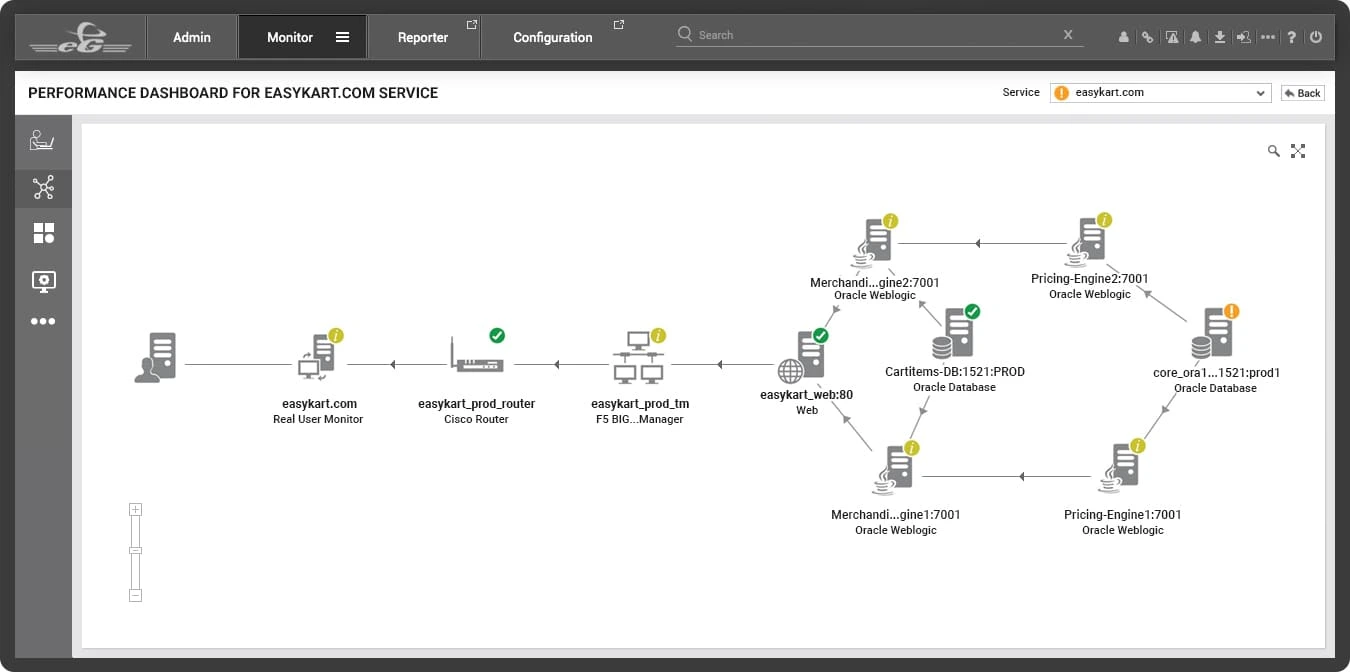Expand the sidebar's three-dot more options
The width and height of the screenshot is (1350, 672).
(x=43, y=322)
